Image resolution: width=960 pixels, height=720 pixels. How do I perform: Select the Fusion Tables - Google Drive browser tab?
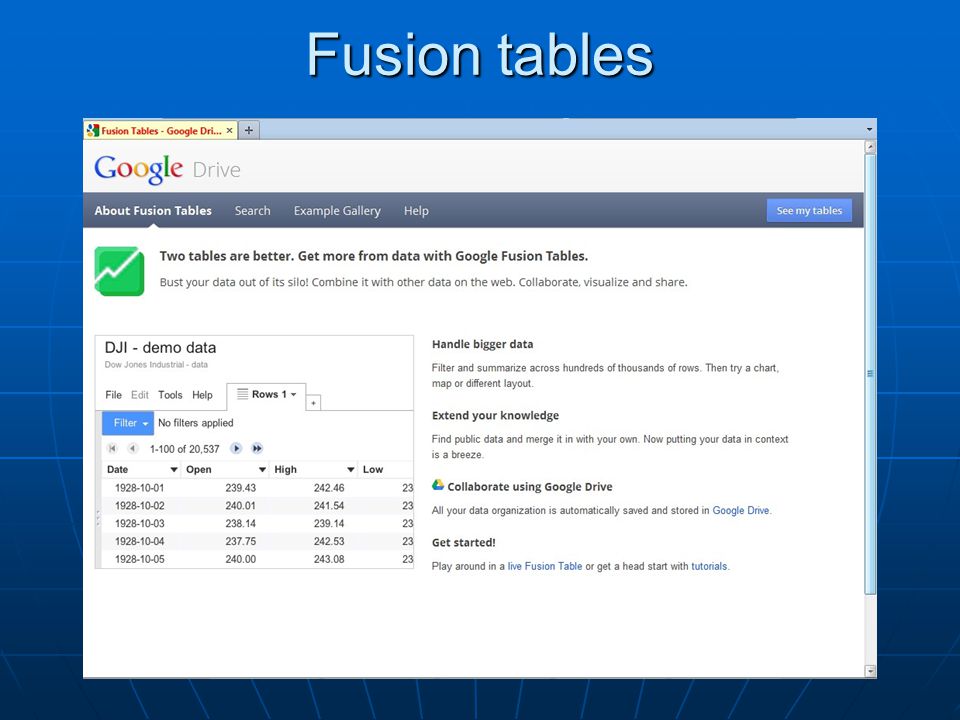[160, 130]
